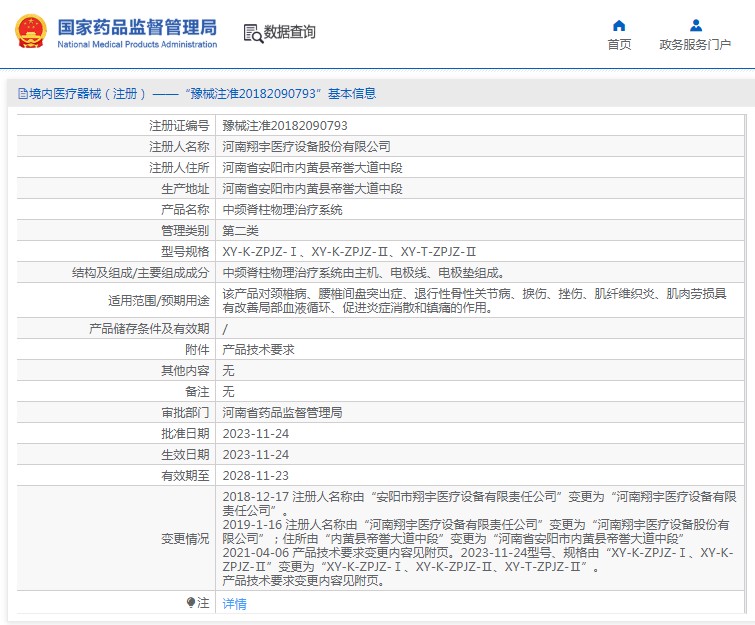Select the 附件 label

pyautogui.click(x=197, y=350)
